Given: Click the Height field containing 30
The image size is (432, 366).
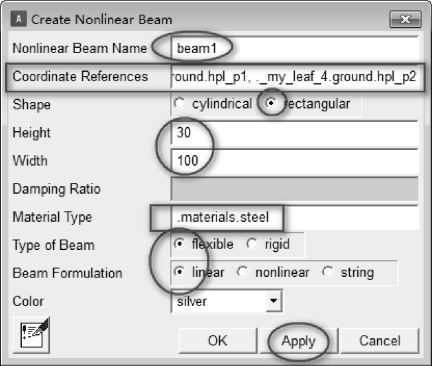Looking at the screenshot, I should coord(295,133).
